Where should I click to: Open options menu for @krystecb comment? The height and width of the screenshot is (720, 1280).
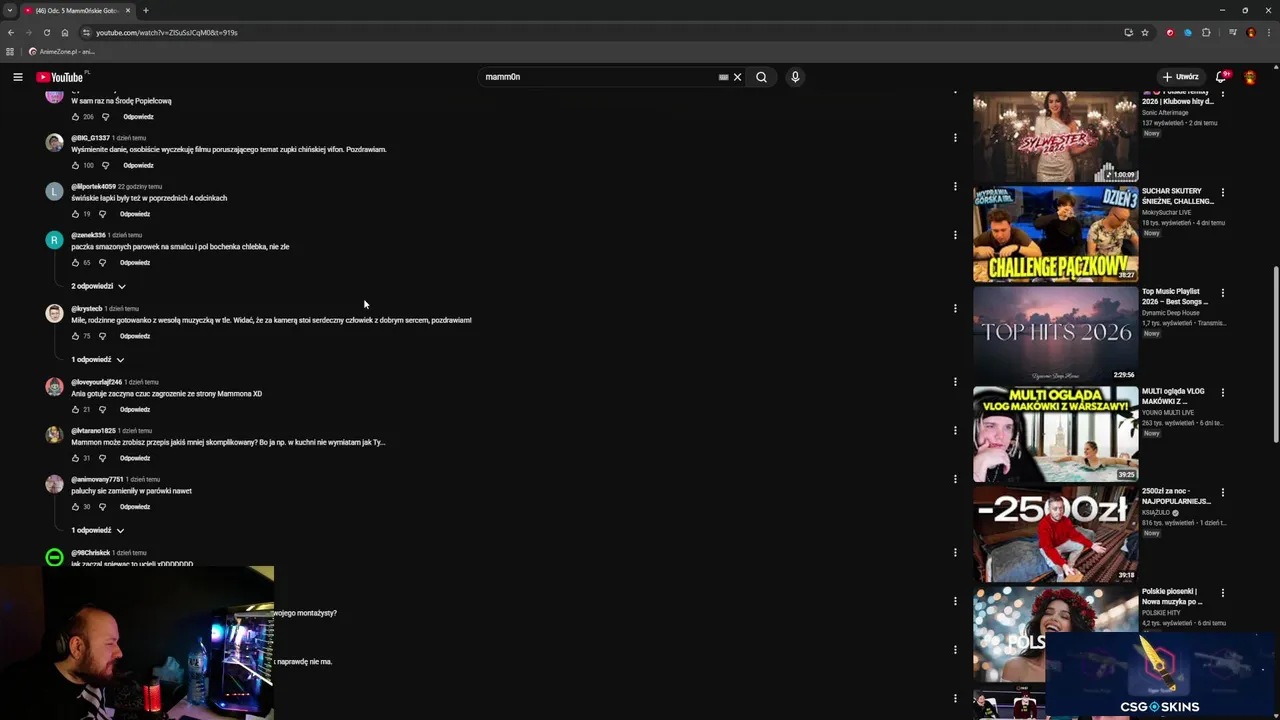pos(955,308)
